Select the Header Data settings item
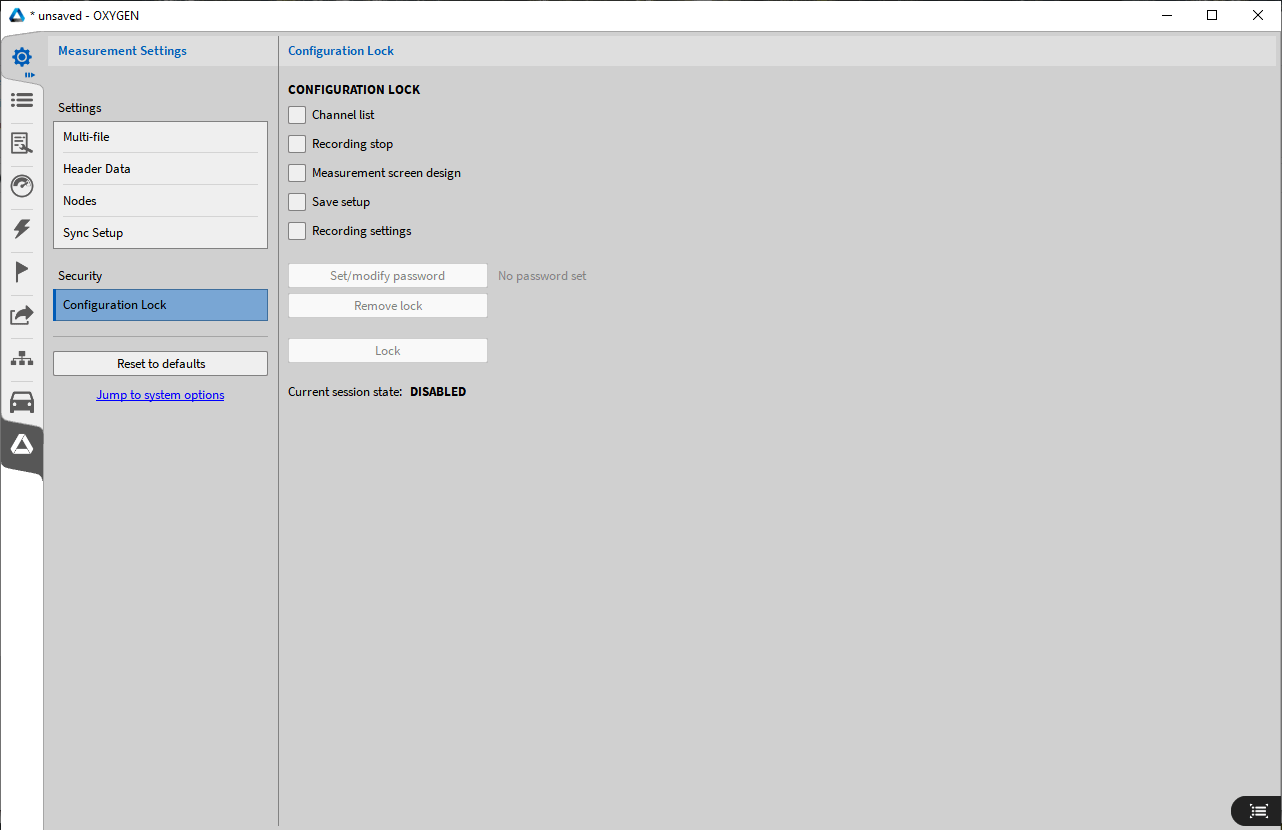Viewport: 1282px width, 830px height. (160, 169)
